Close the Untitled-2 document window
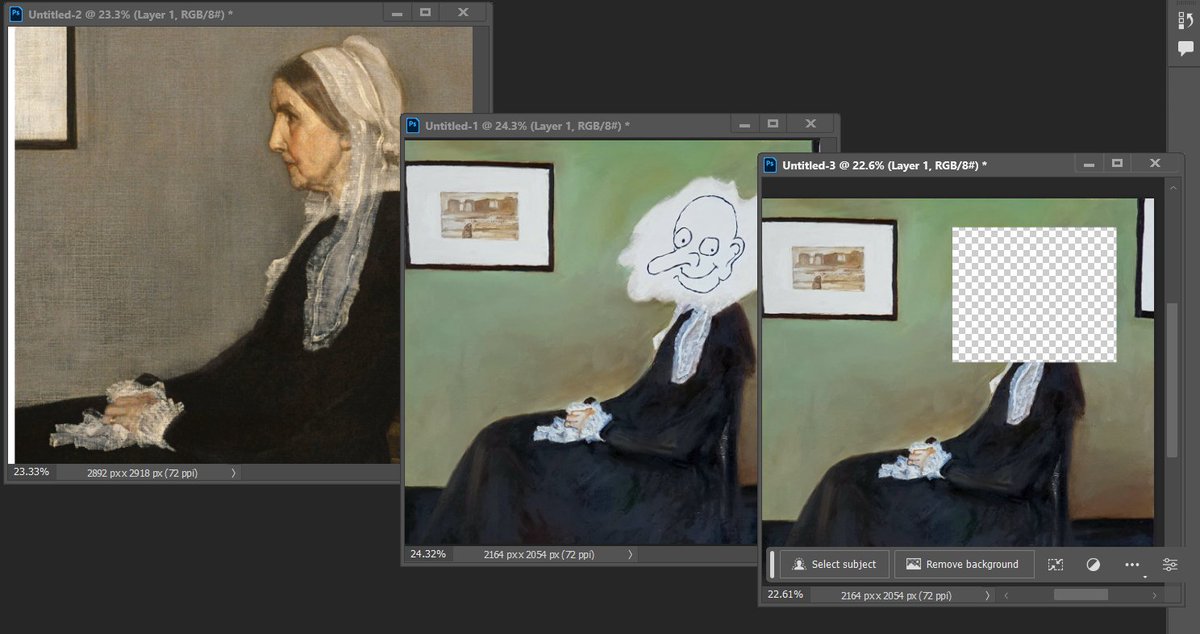 click(462, 12)
